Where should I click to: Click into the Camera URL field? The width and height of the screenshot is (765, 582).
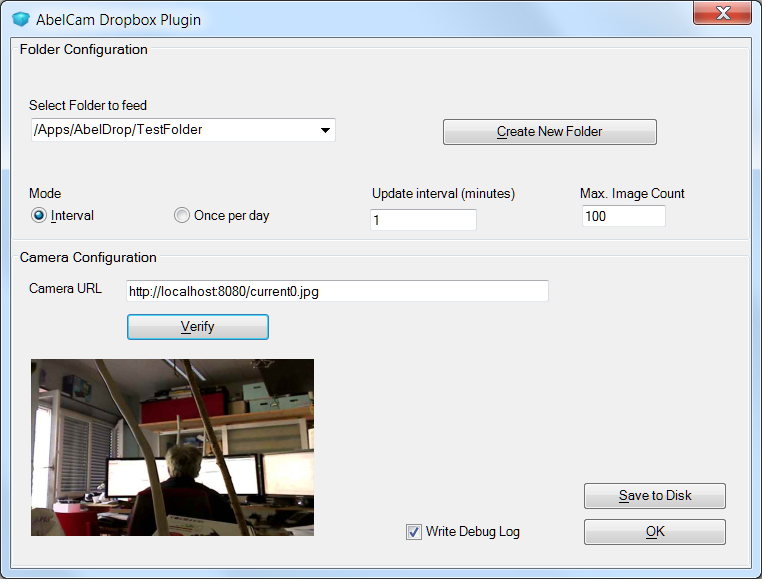tap(337, 291)
